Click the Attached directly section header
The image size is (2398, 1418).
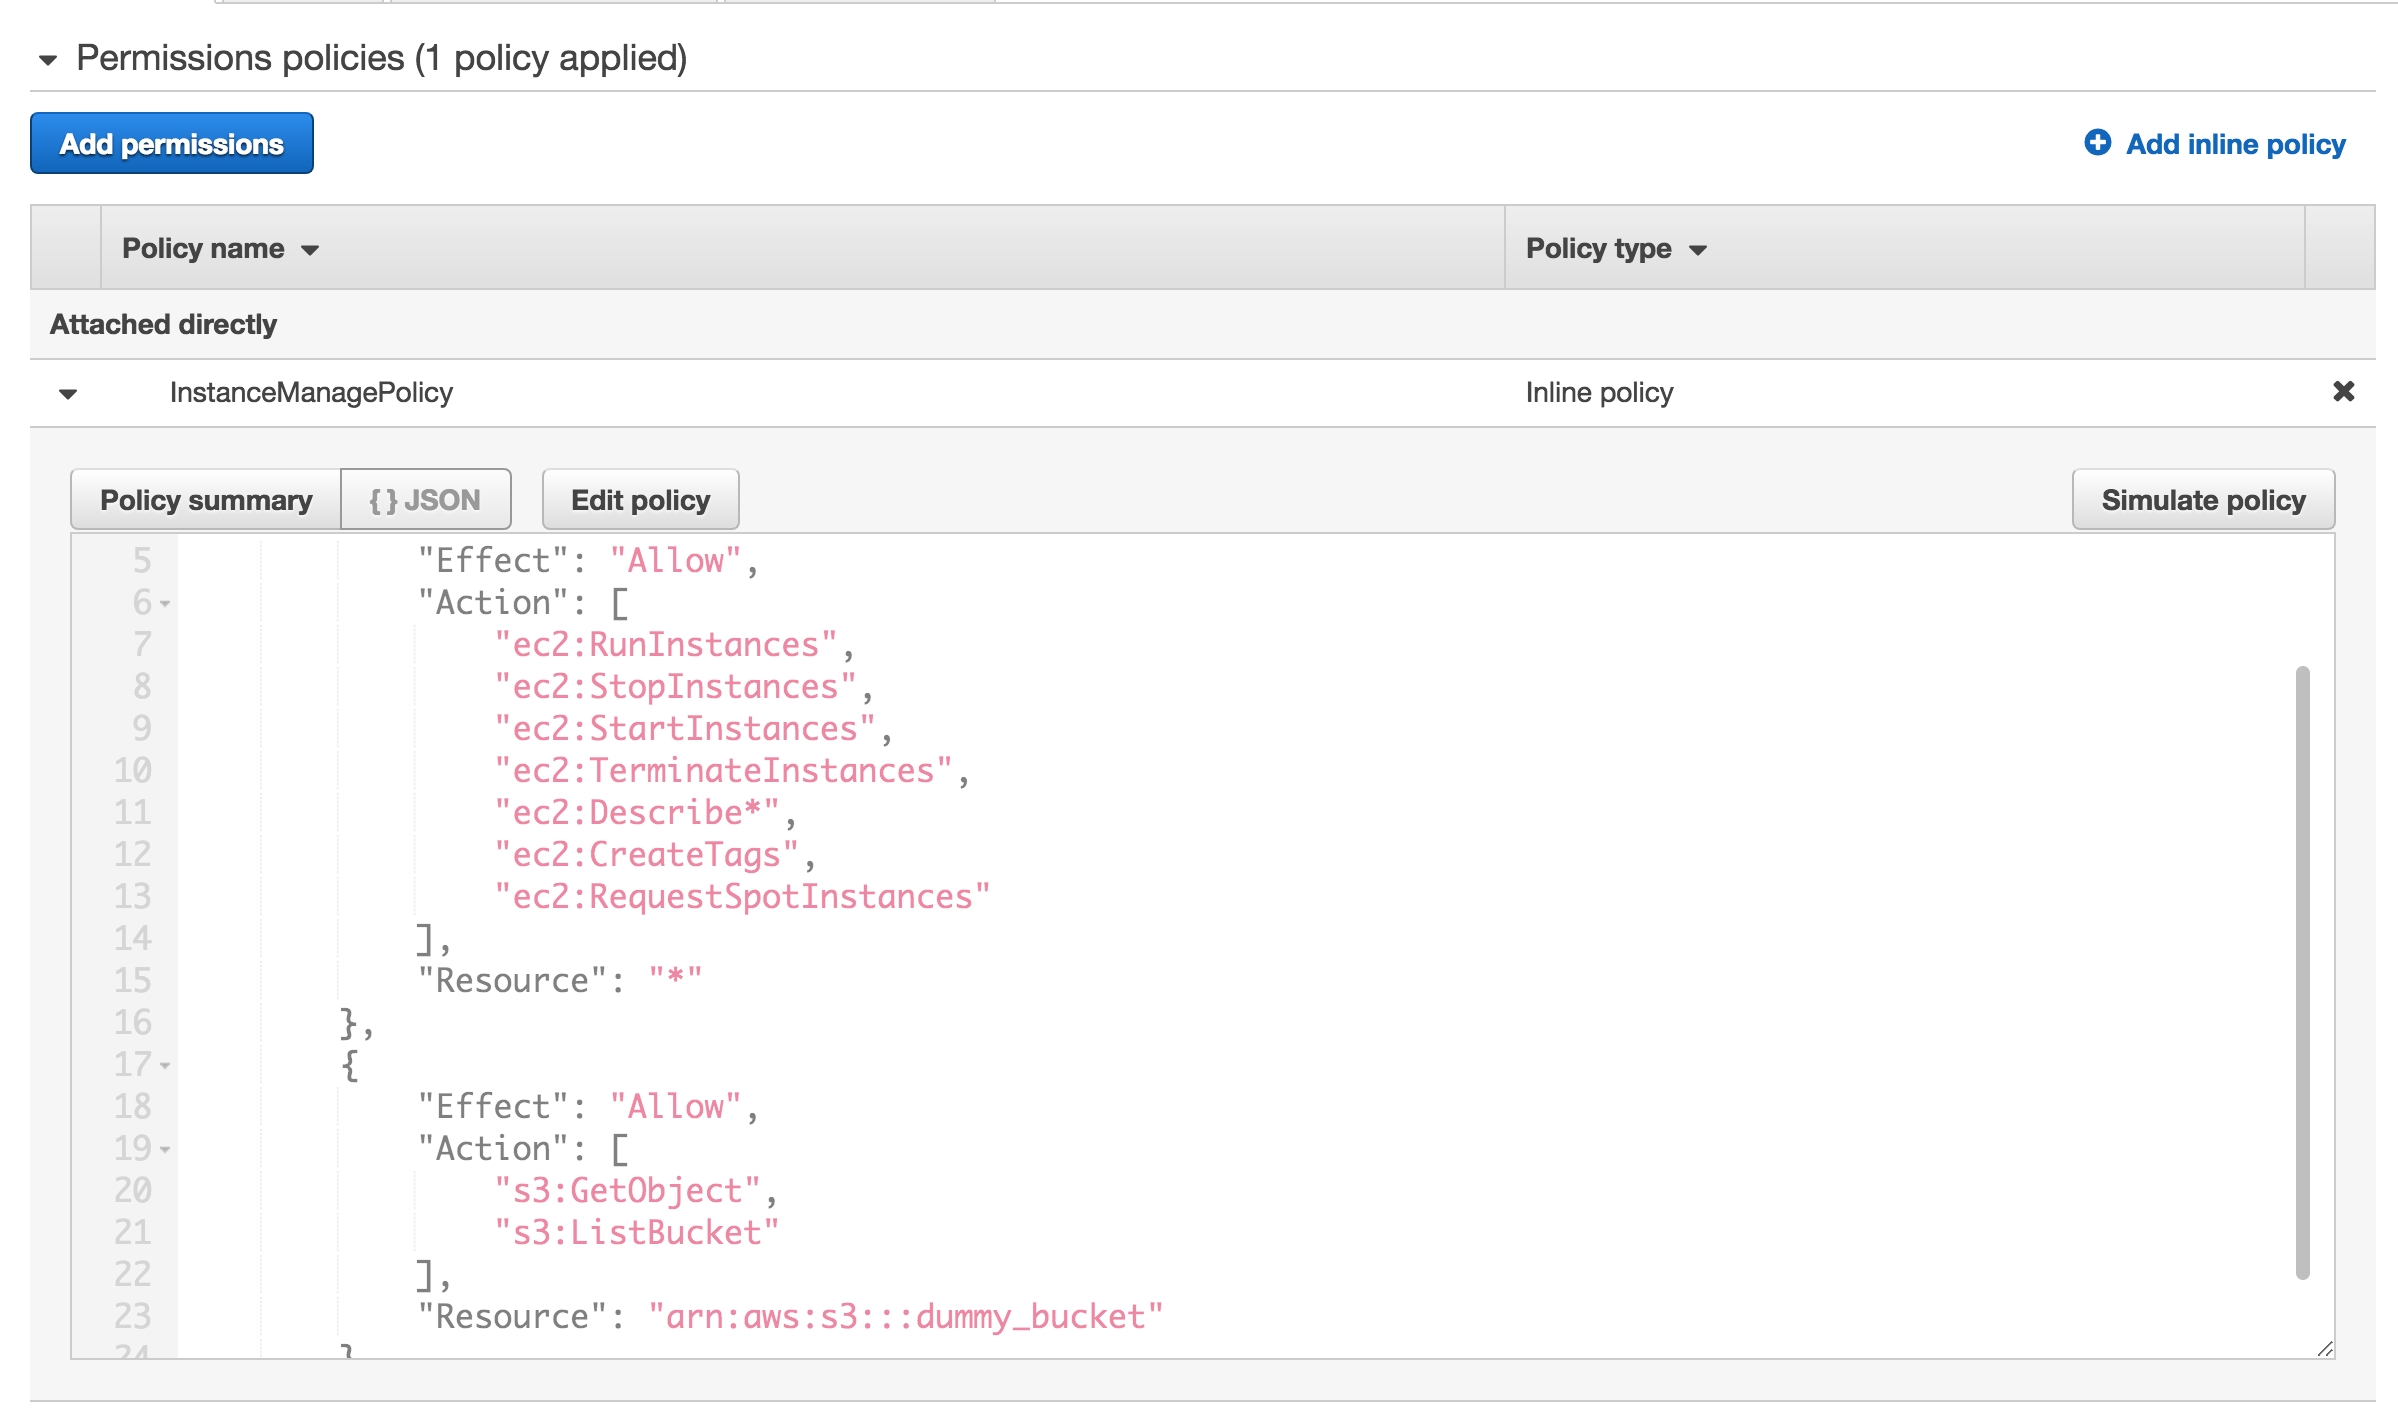coord(163,323)
